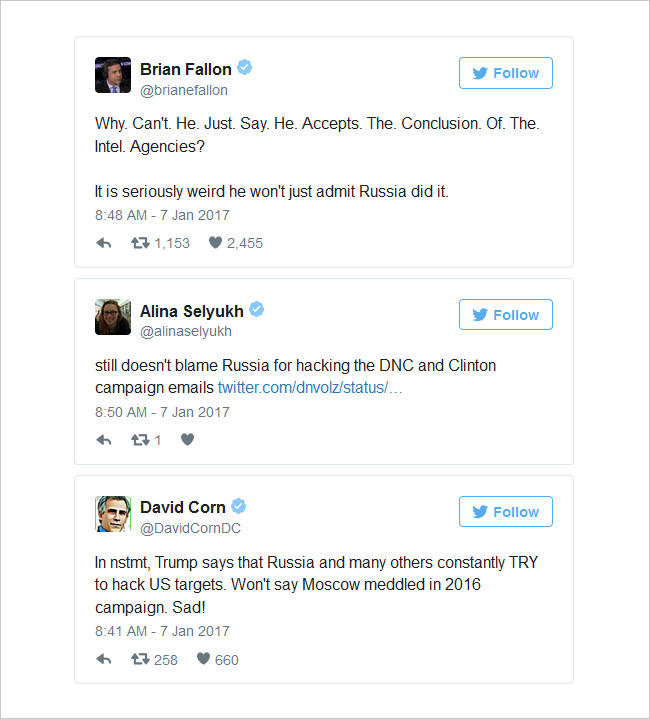This screenshot has height=719, width=650.
Task: Retweet David Corn's tweet
Action: 140,659
